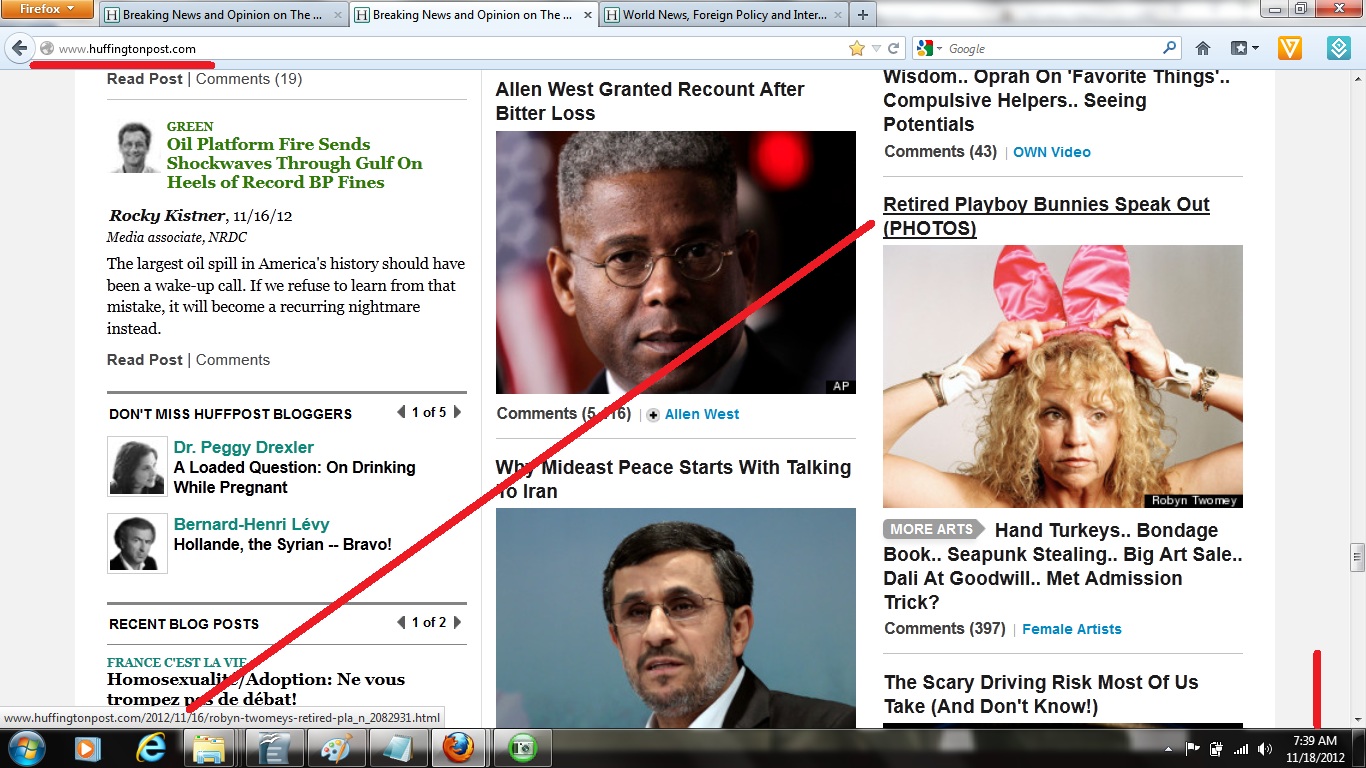The height and width of the screenshot is (768, 1366).
Task: Click the Rocky Kistner author thumbnail
Action: [133, 148]
